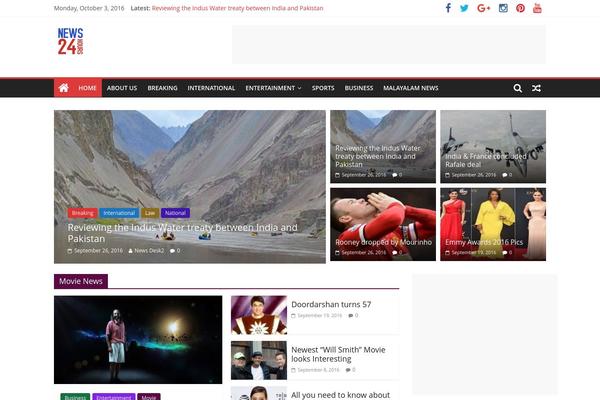Open Doordarshan turns 57 headline
The width and height of the screenshot is (600, 400).
[x=331, y=305]
